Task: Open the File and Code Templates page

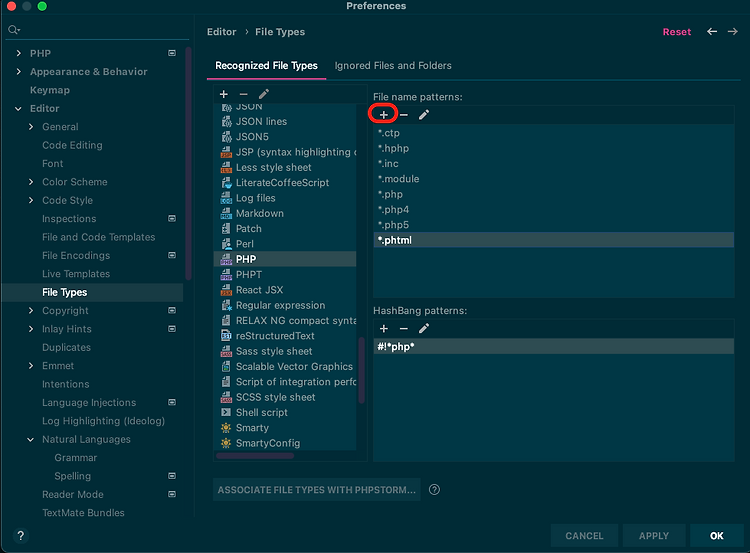Action: [99, 237]
